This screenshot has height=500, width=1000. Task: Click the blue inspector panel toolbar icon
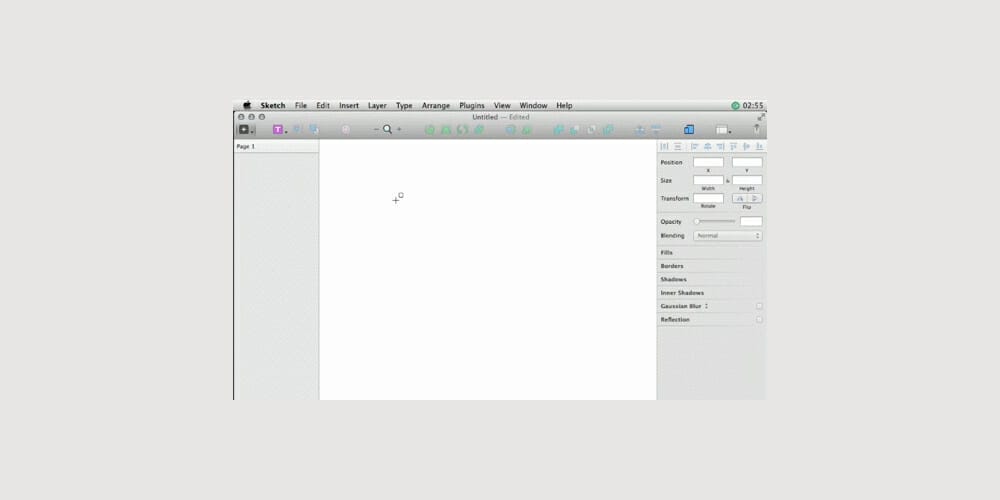tap(689, 129)
